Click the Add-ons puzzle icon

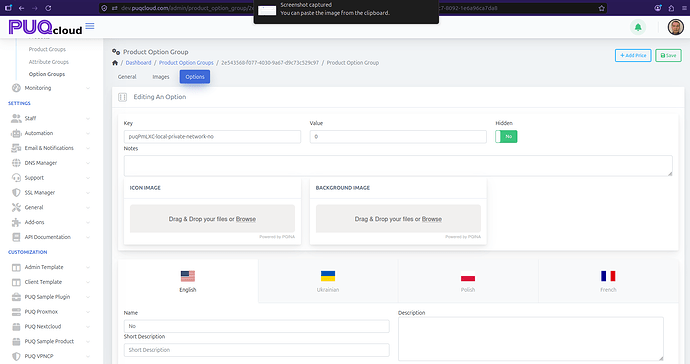(16, 222)
